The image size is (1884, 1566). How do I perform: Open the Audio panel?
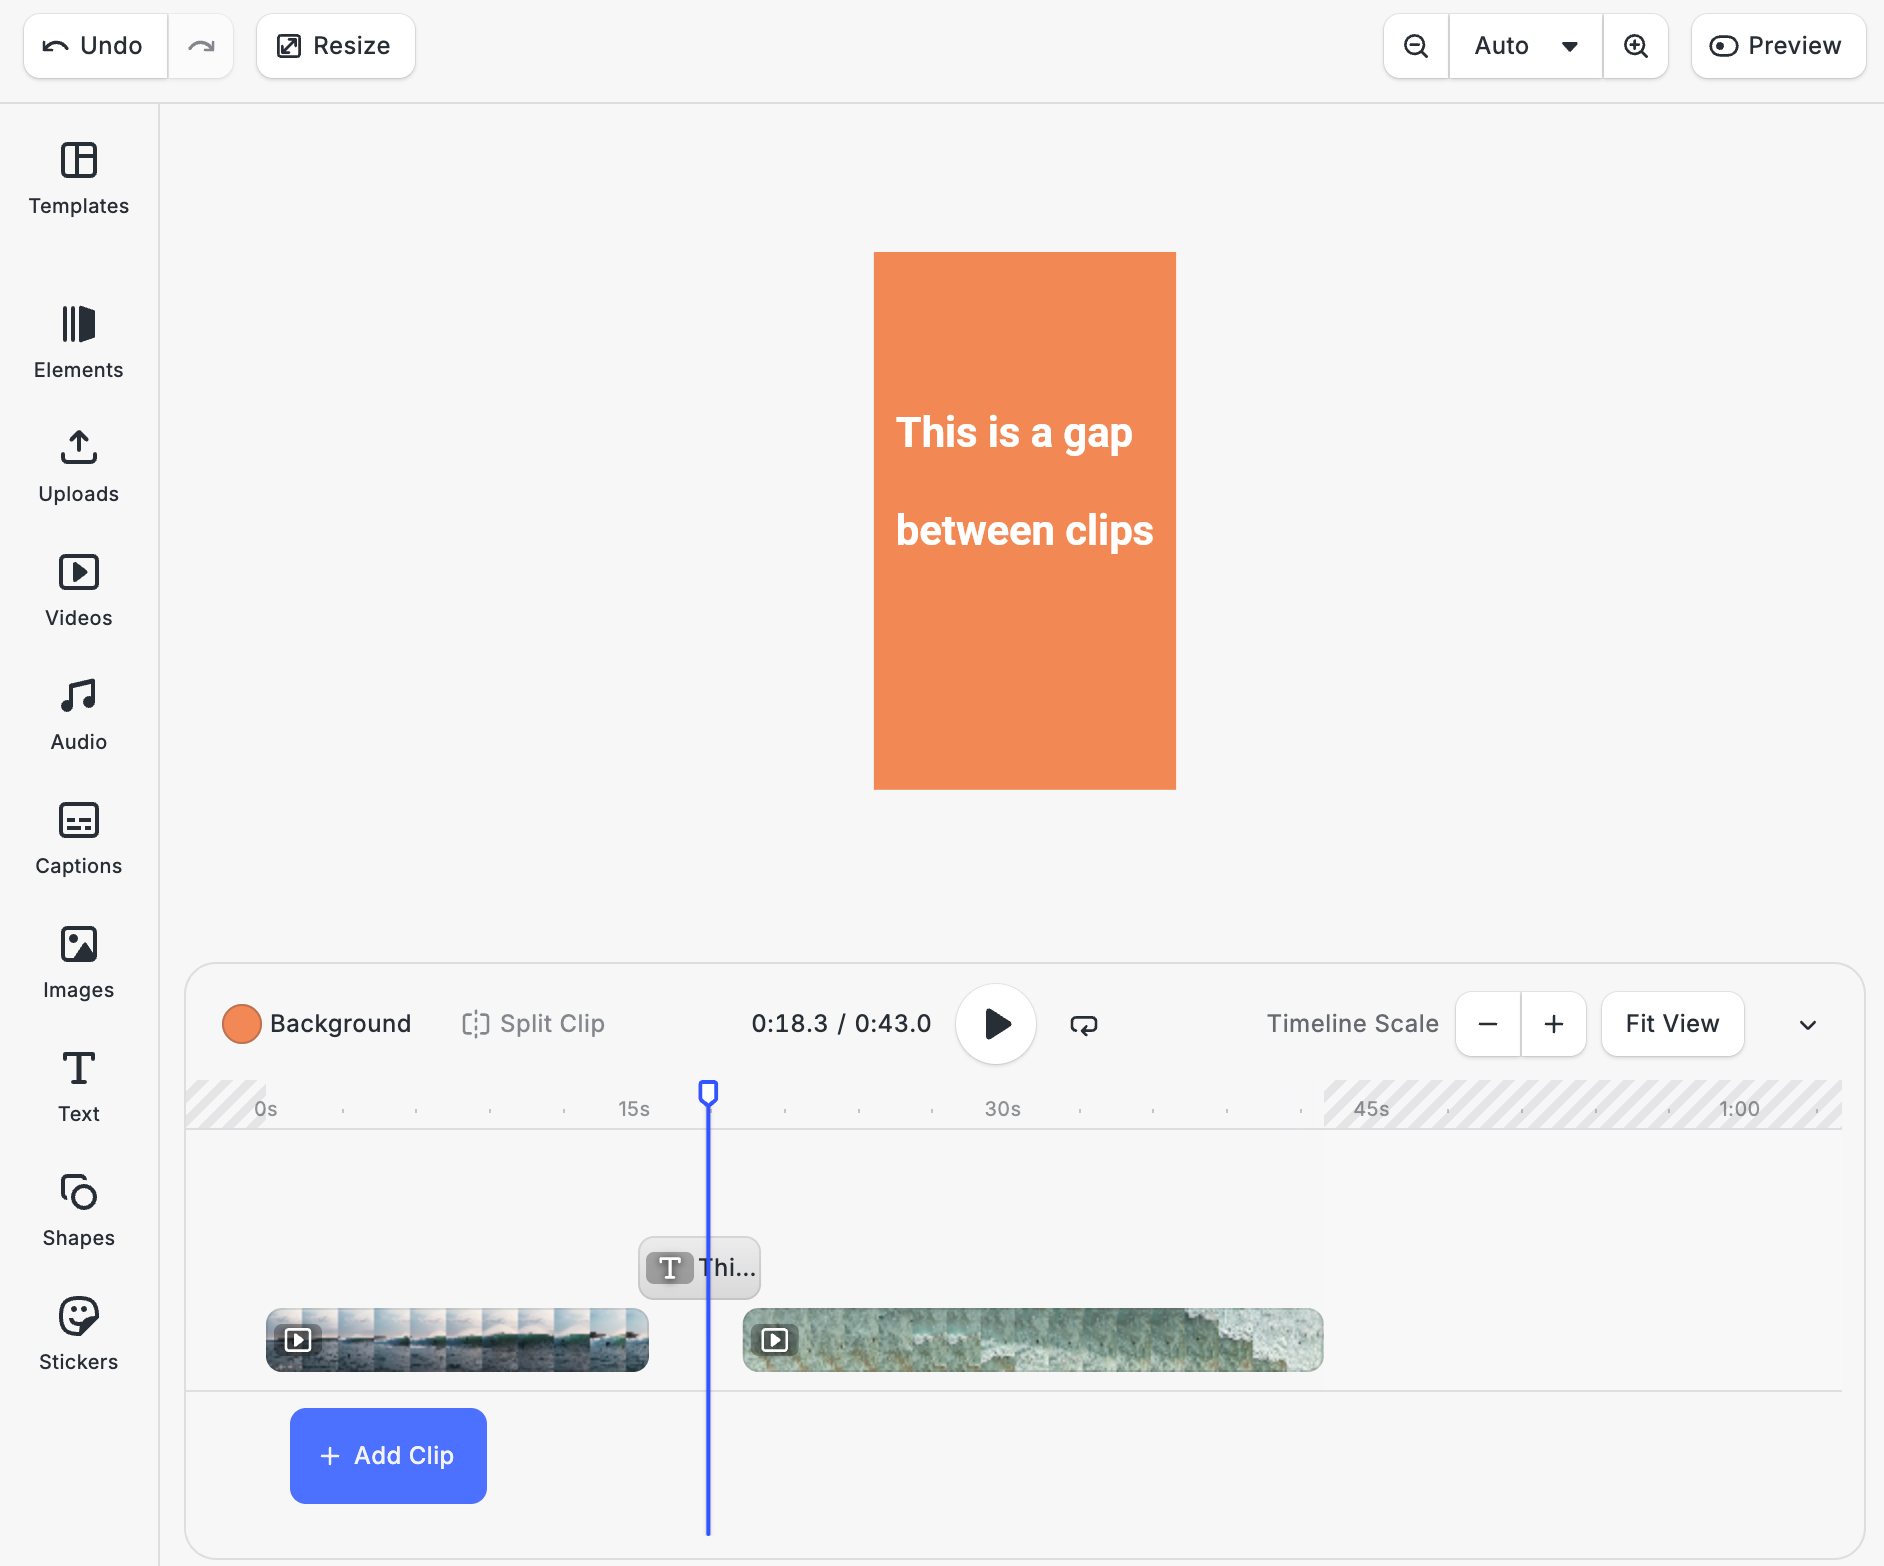tap(78, 713)
